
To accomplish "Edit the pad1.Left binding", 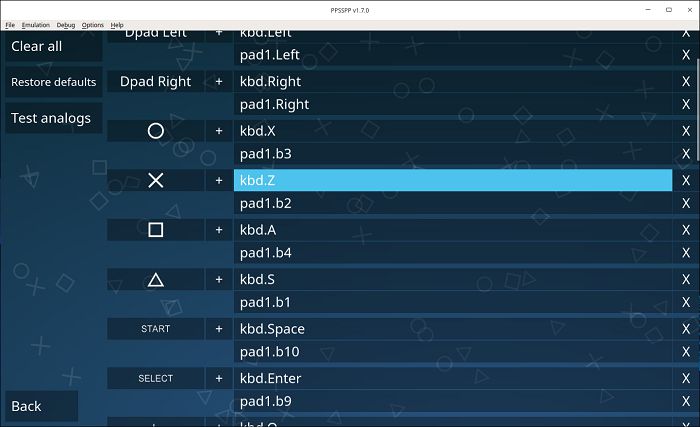I will pos(453,54).
